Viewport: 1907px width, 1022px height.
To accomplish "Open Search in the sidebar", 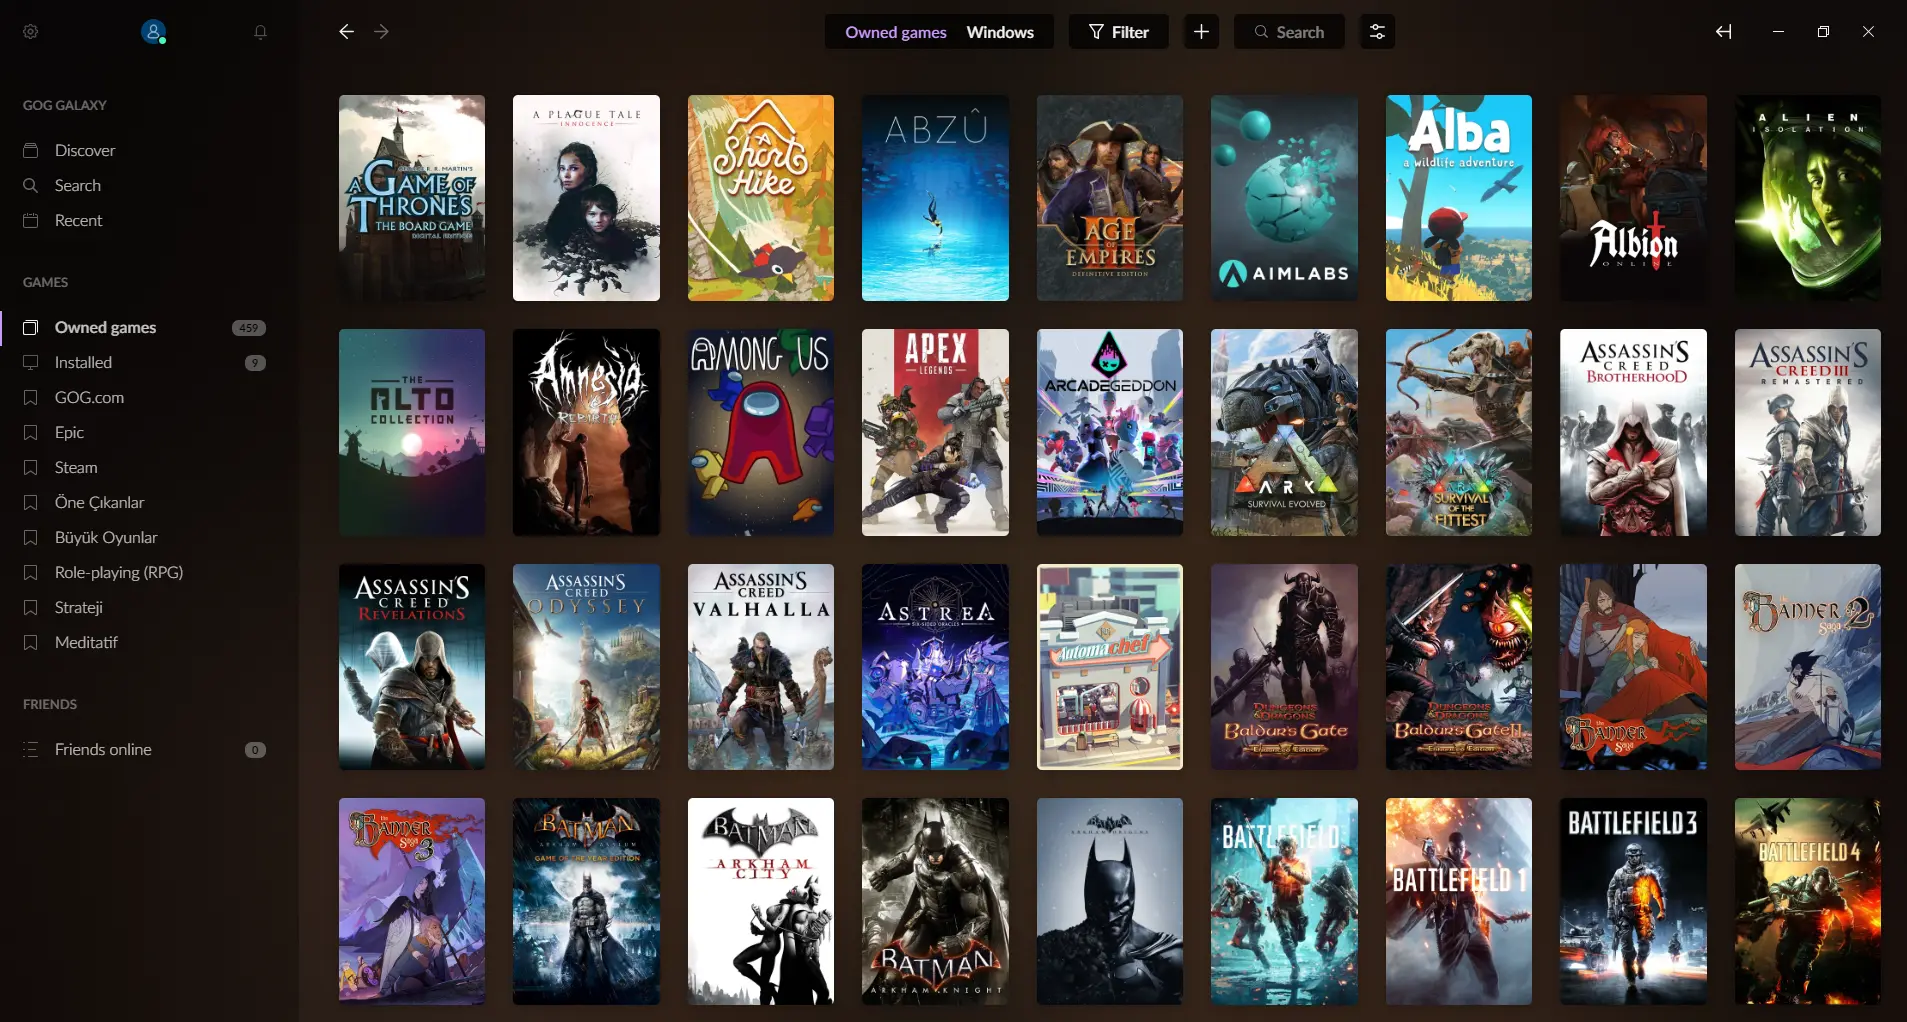I will pyautogui.click(x=148, y=185).
